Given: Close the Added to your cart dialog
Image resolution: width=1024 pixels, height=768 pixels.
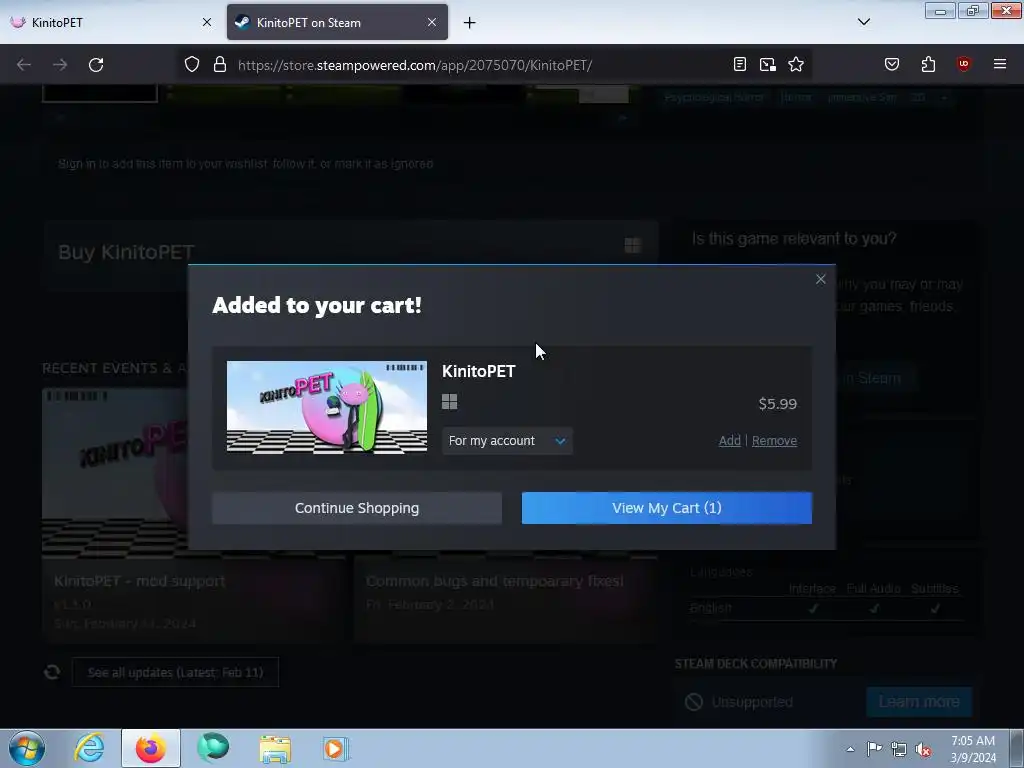Looking at the screenshot, I should [x=820, y=280].
